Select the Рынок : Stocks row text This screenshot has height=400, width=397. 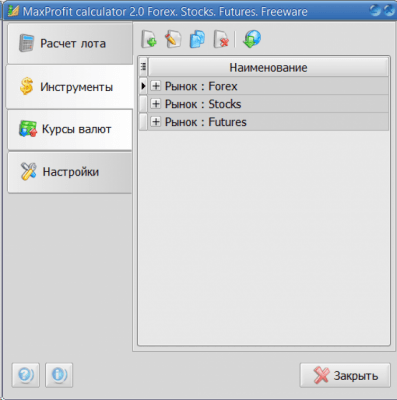tap(203, 104)
